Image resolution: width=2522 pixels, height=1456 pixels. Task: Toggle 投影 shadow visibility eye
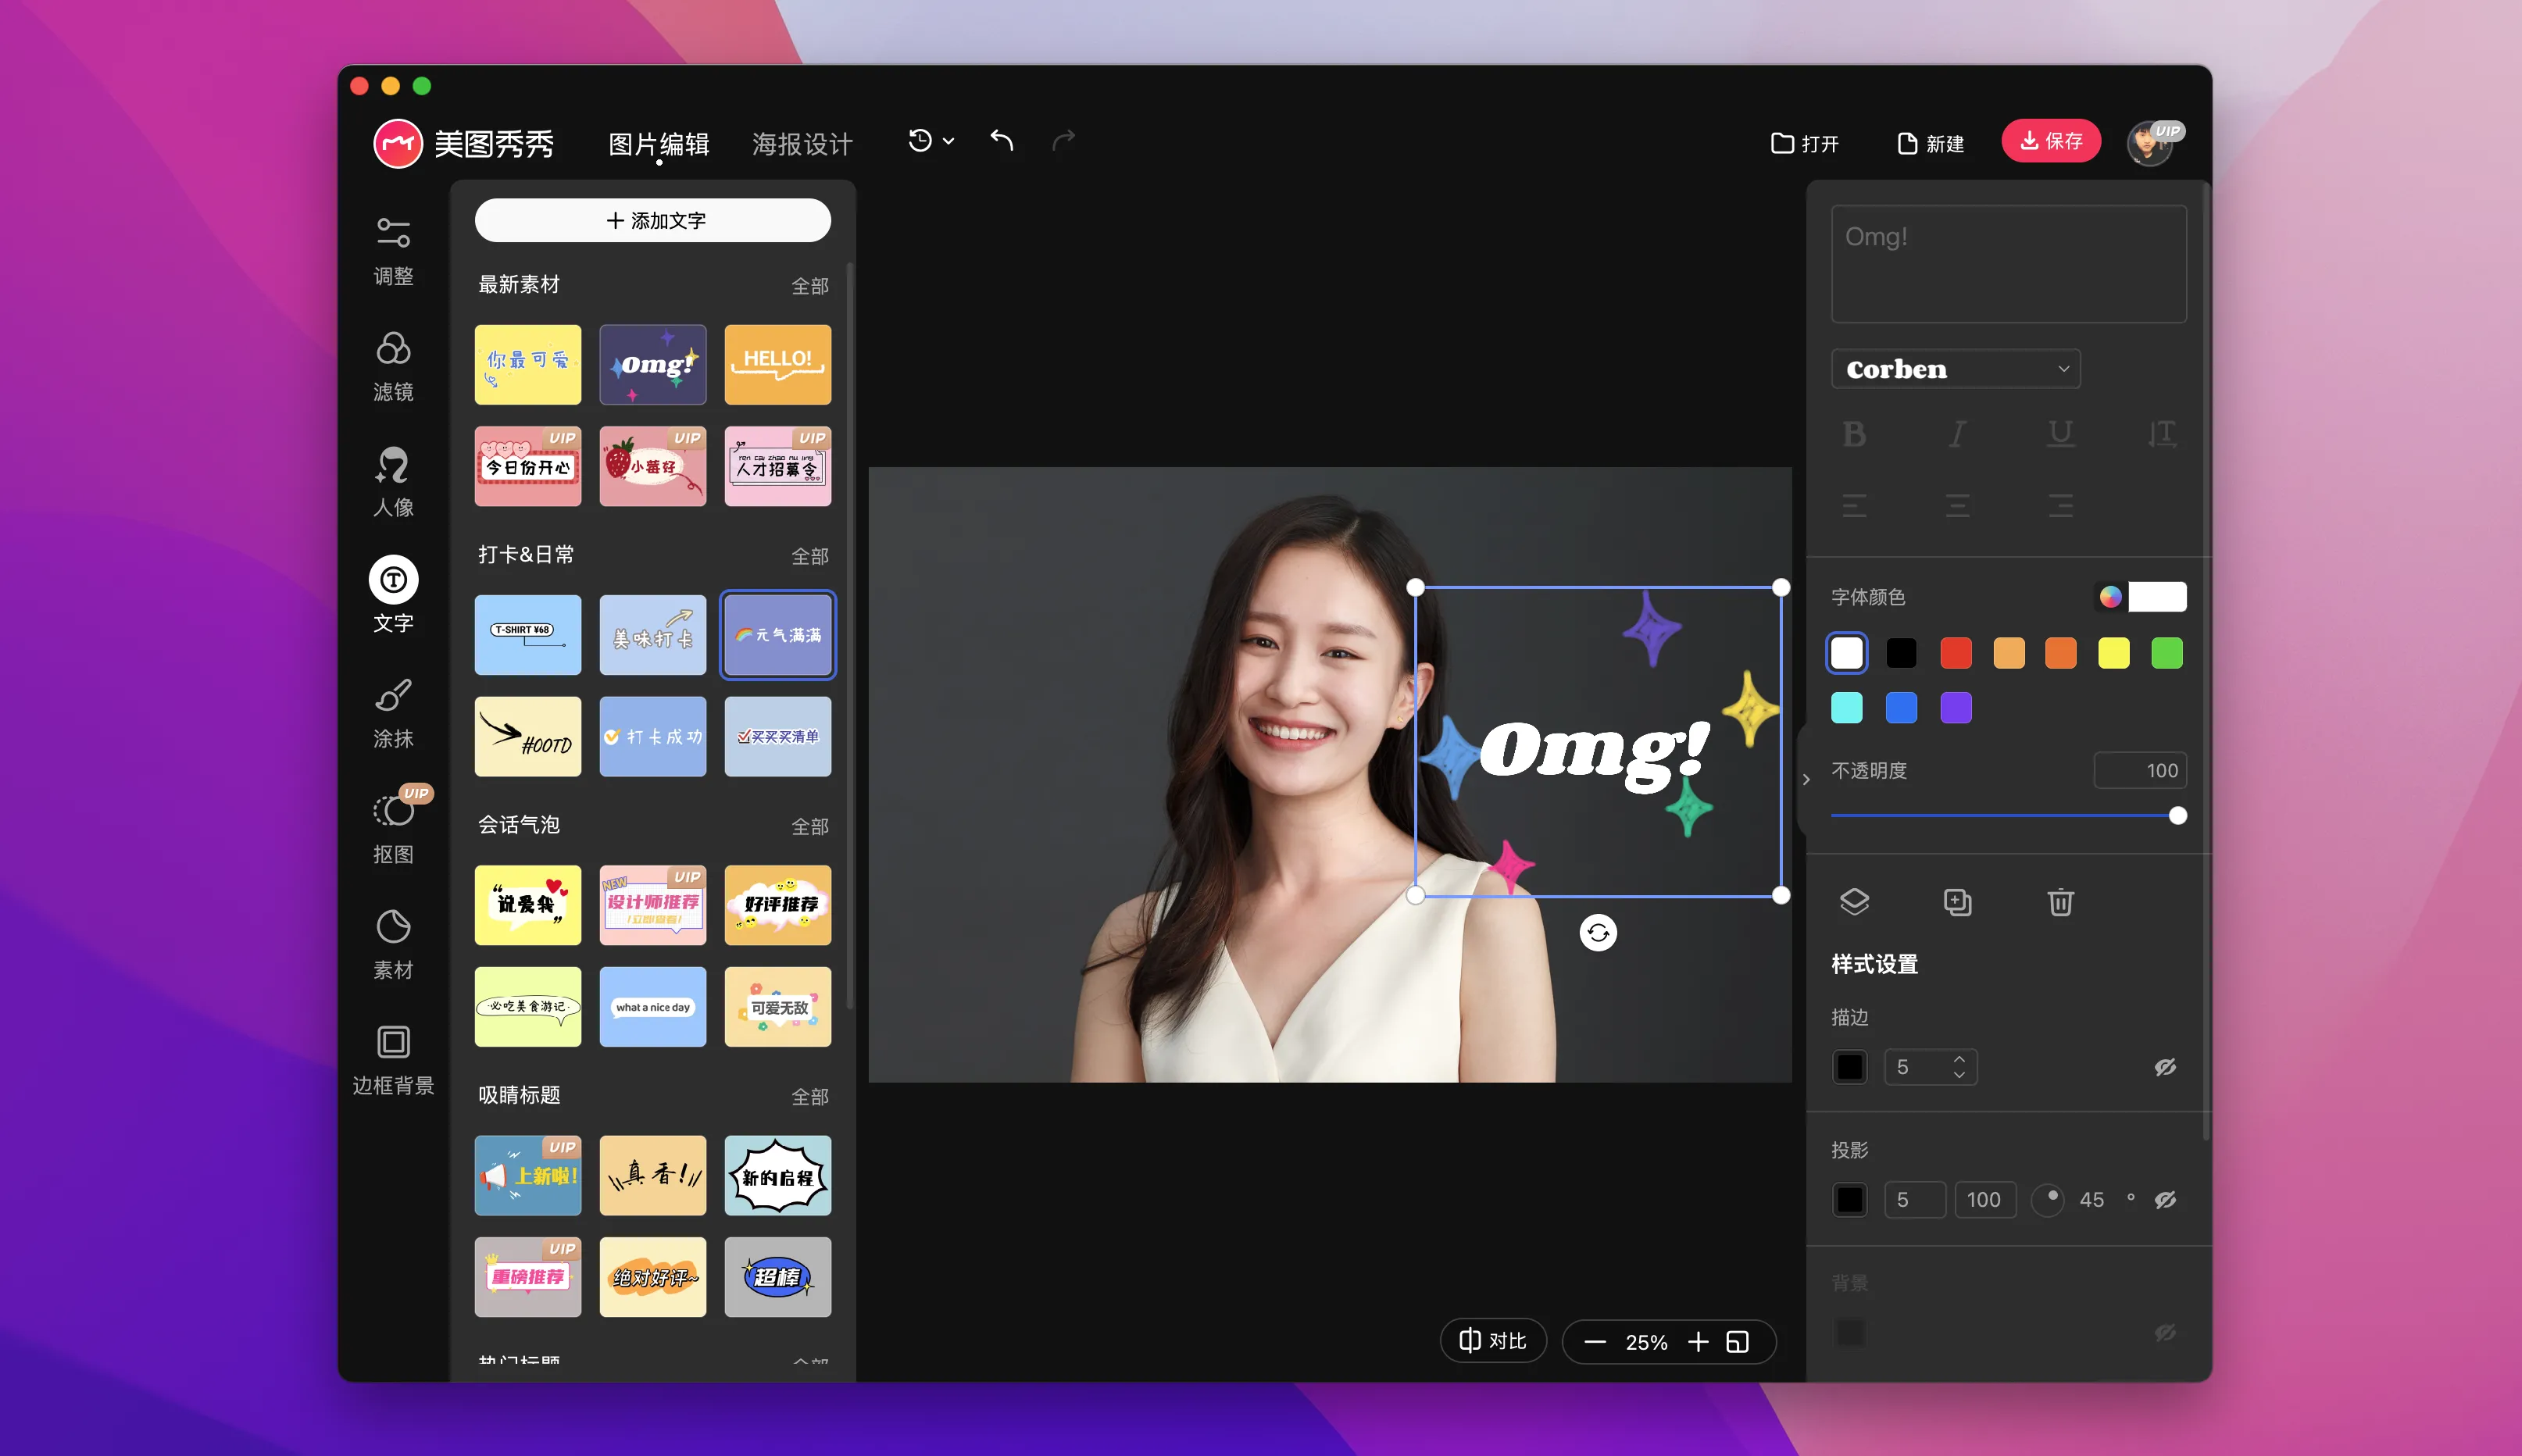(2165, 1200)
